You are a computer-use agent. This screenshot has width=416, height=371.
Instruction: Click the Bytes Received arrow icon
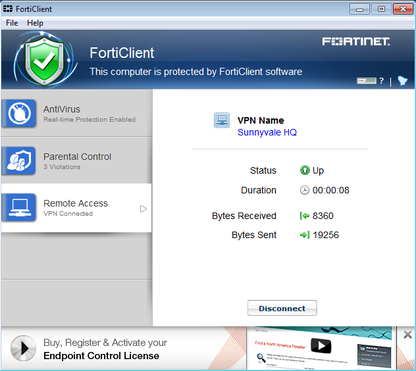pyautogui.click(x=304, y=216)
